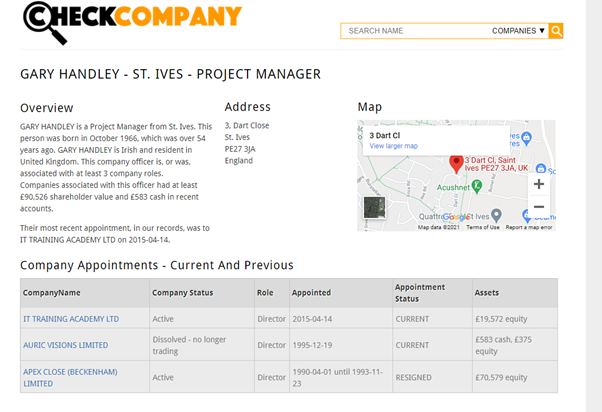This screenshot has width=602, height=412.
Task: Open AURIC VISIONS LIMITED company link
Action: tap(66, 345)
